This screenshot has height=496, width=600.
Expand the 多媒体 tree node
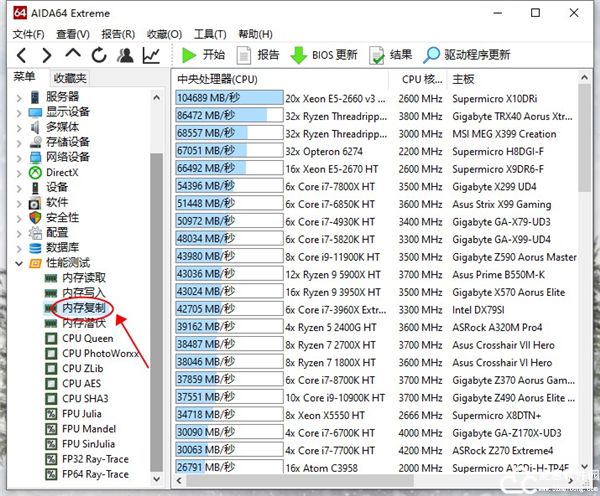tap(19, 128)
